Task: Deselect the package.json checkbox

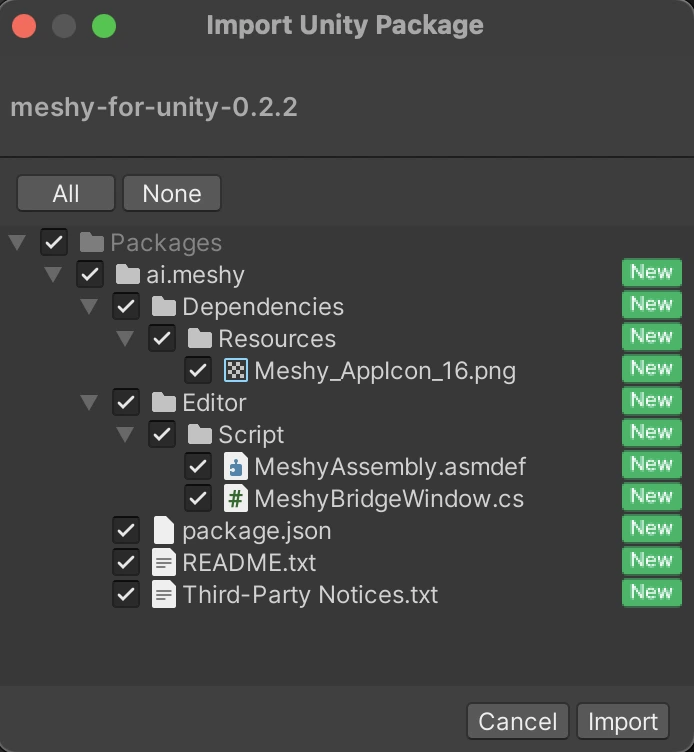Action: tap(126, 531)
